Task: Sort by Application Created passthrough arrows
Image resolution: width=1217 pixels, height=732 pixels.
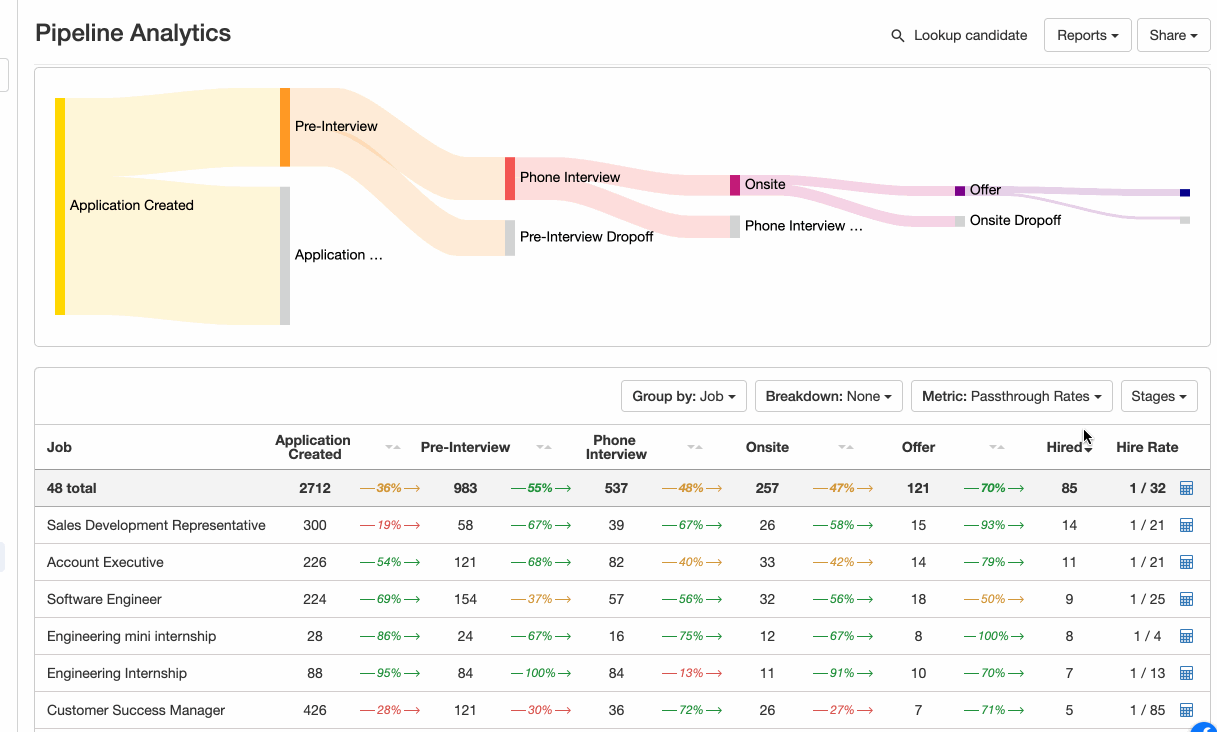Action: point(393,447)
